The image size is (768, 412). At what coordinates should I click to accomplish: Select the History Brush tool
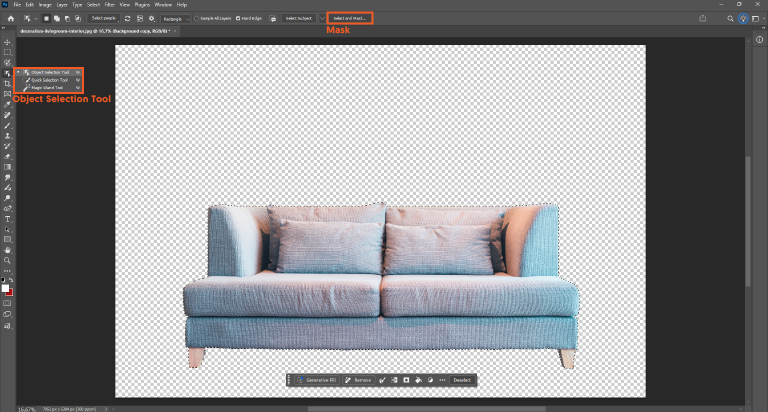(x=7, y=146)
